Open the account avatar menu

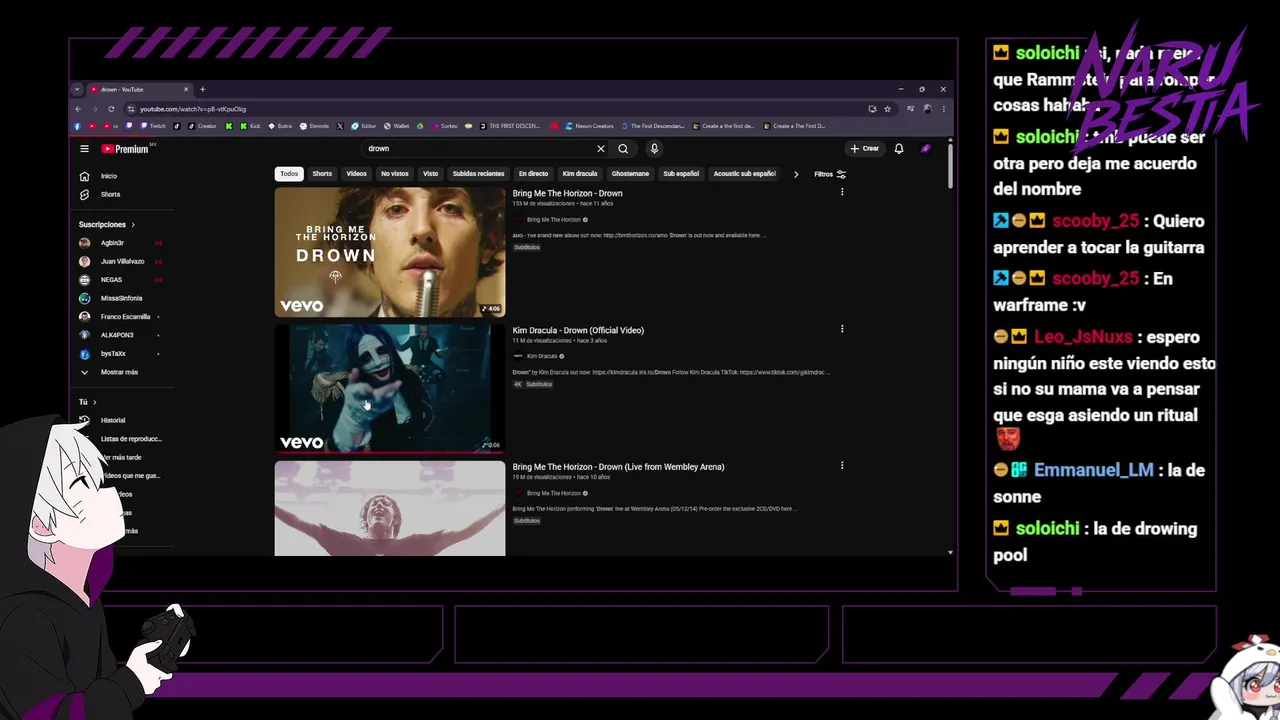[x=926, y=149]
